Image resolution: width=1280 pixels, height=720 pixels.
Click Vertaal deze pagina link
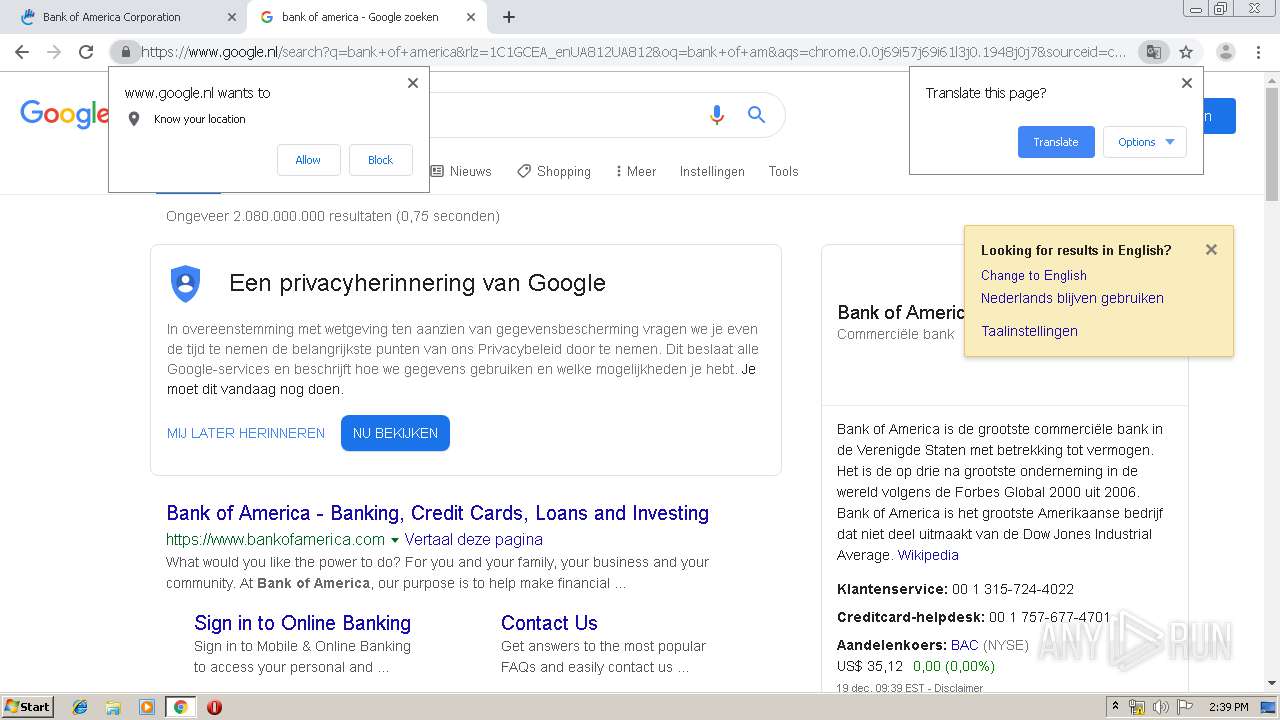pyautogui.click(x=473, y=539)
